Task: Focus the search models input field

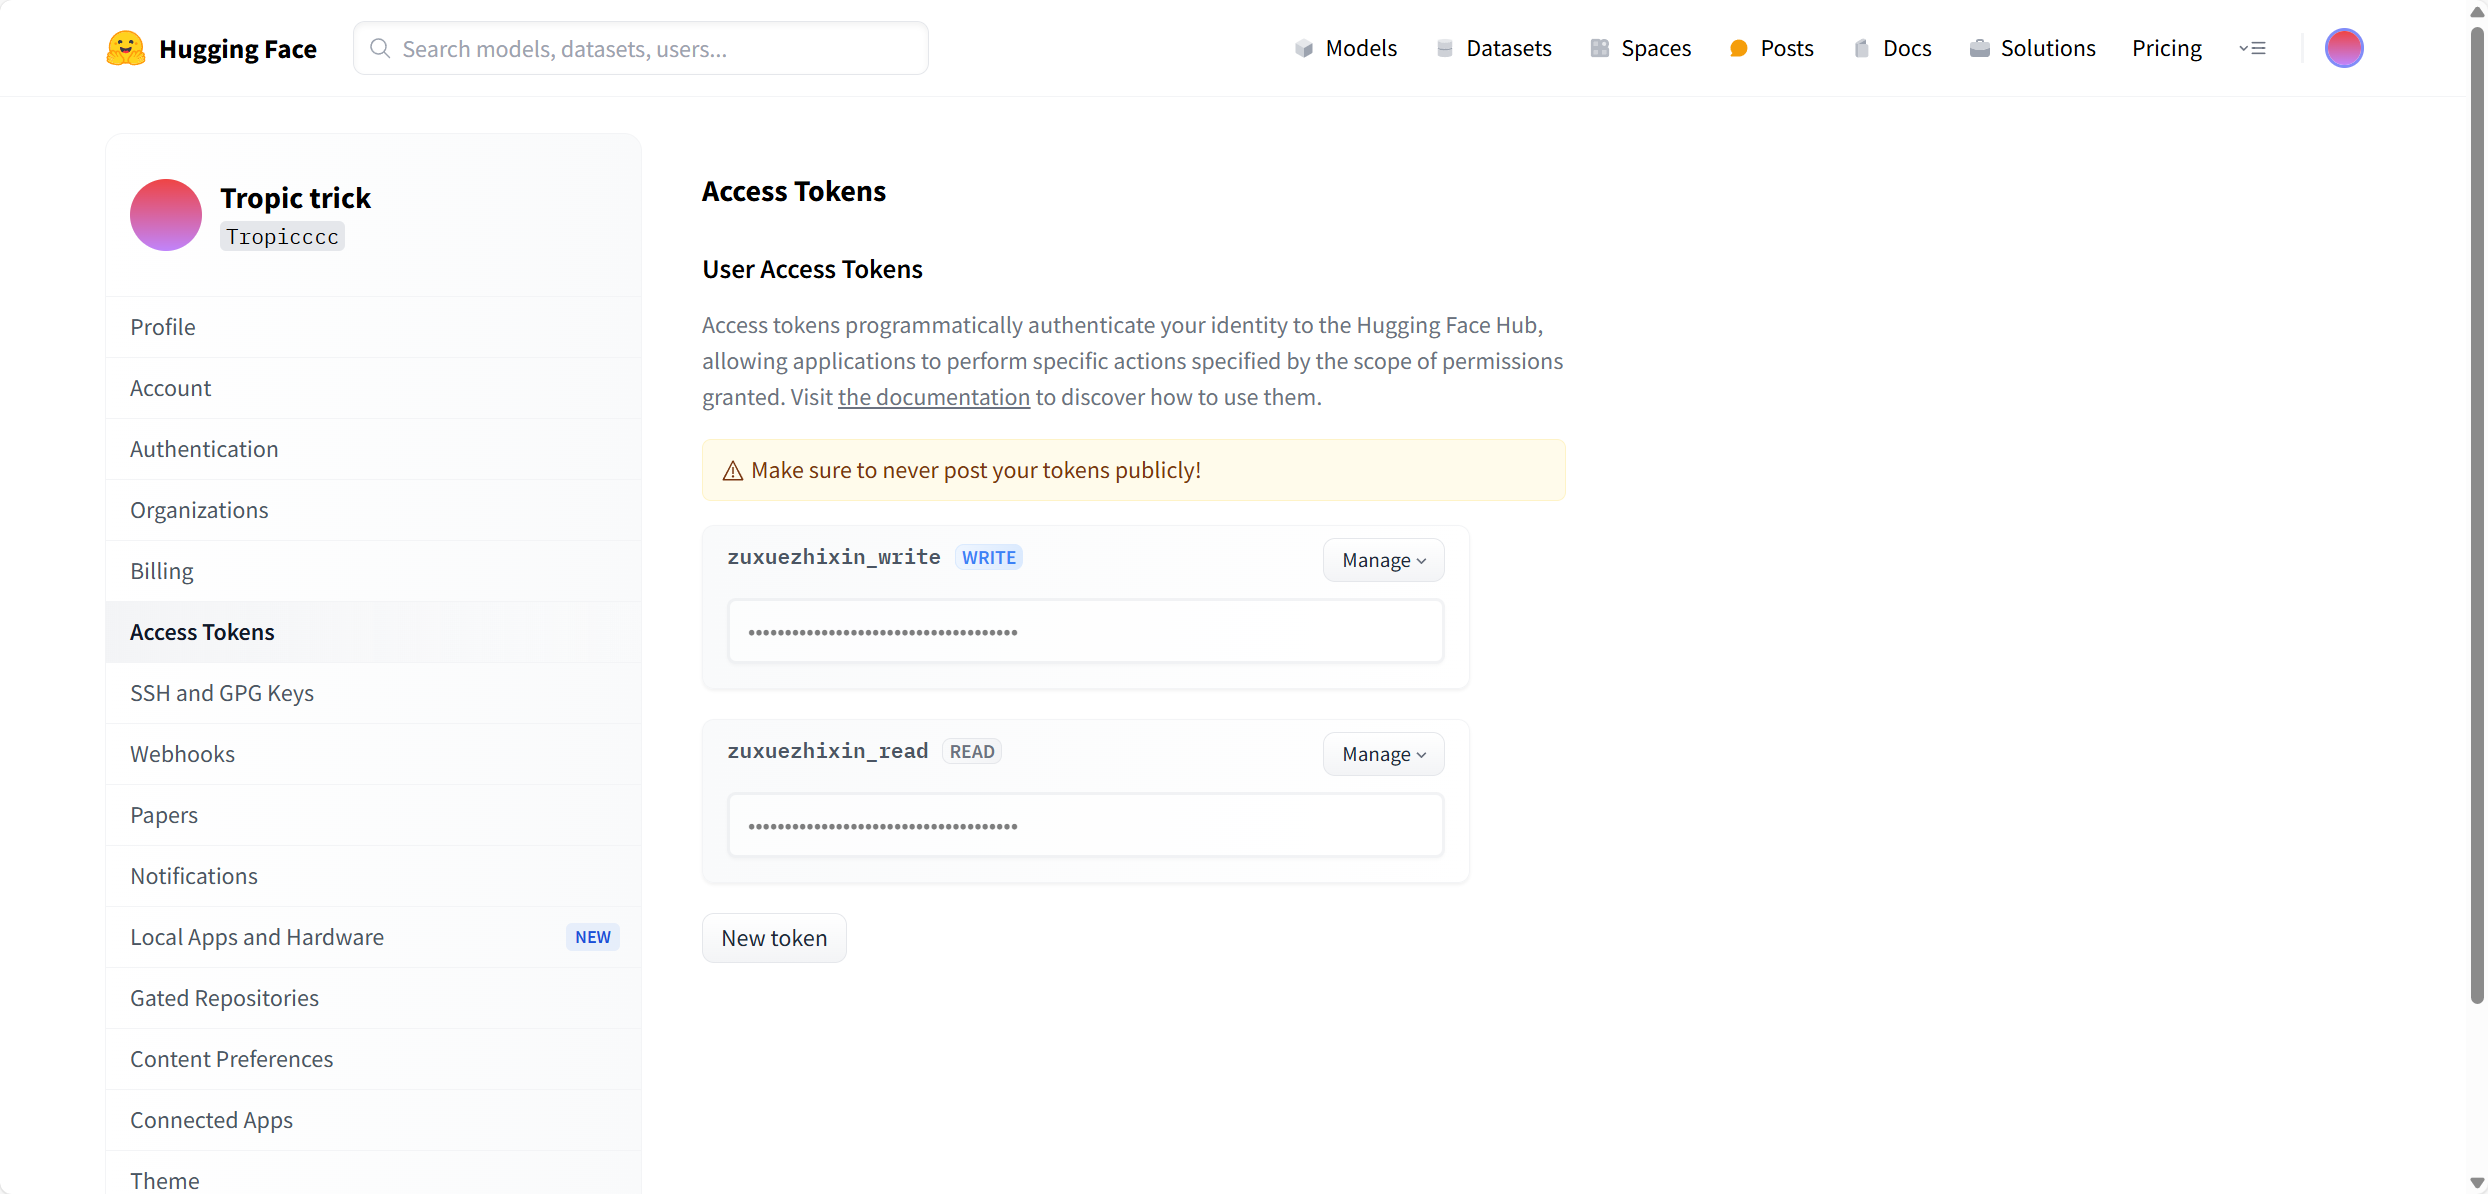Action: coord(660,48)
